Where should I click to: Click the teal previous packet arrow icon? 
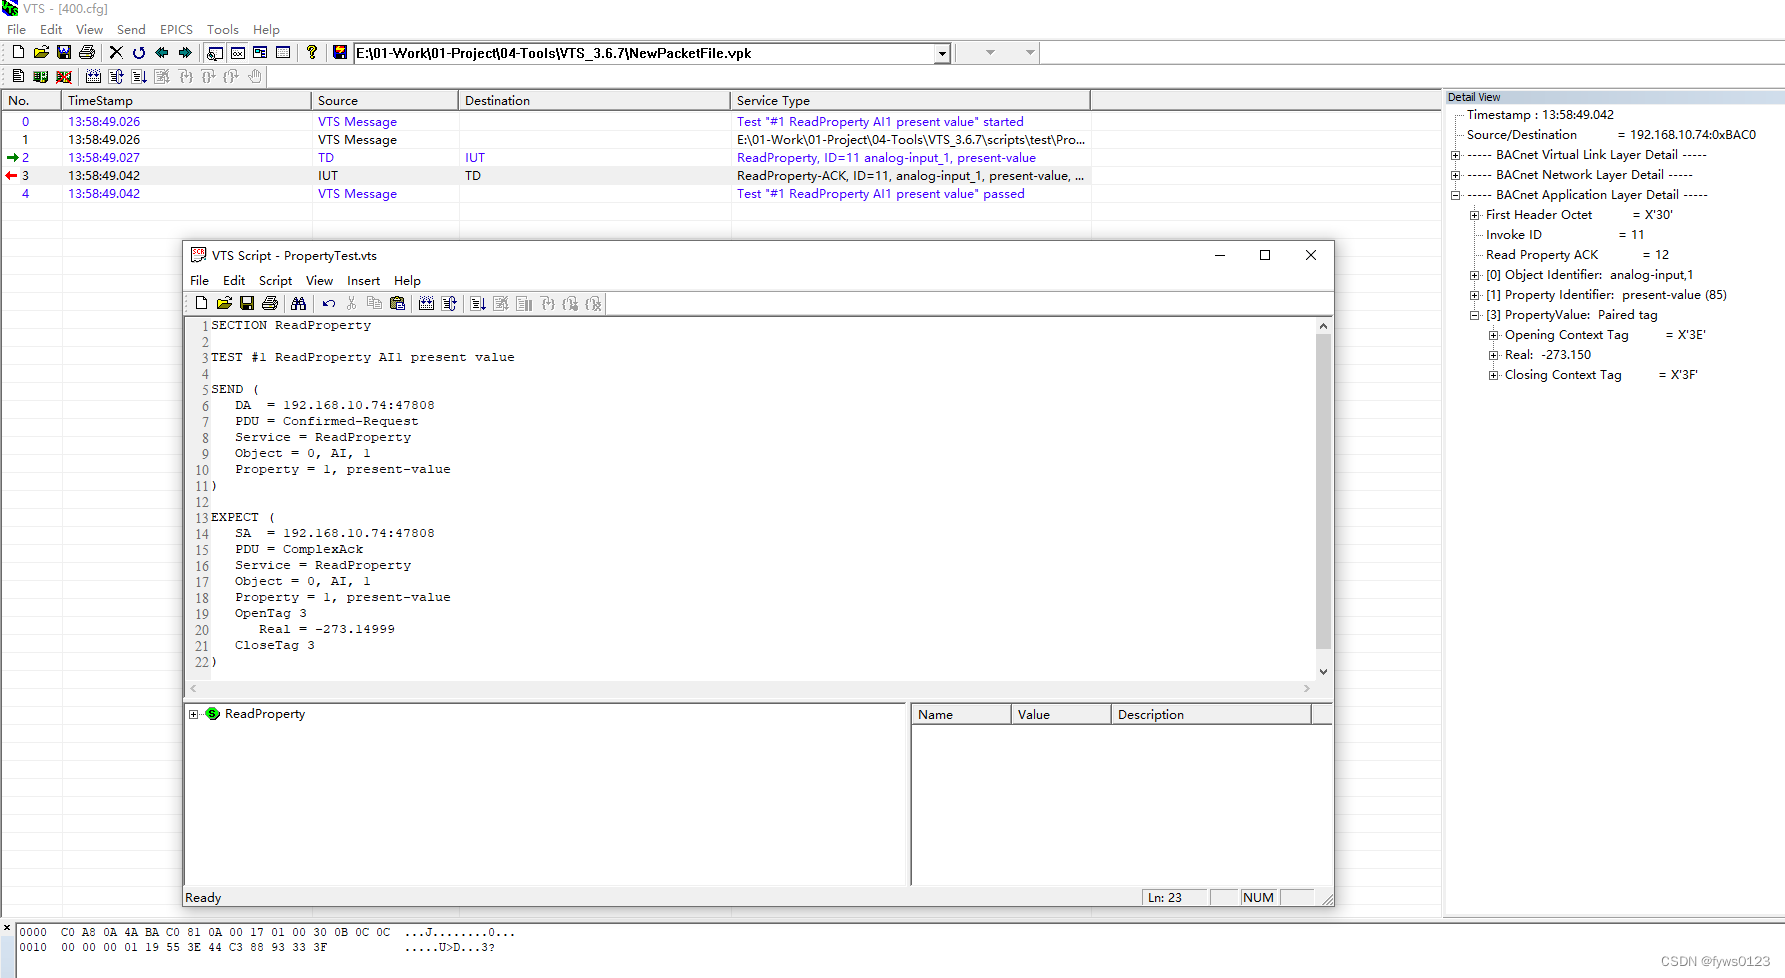pos(162,52)
